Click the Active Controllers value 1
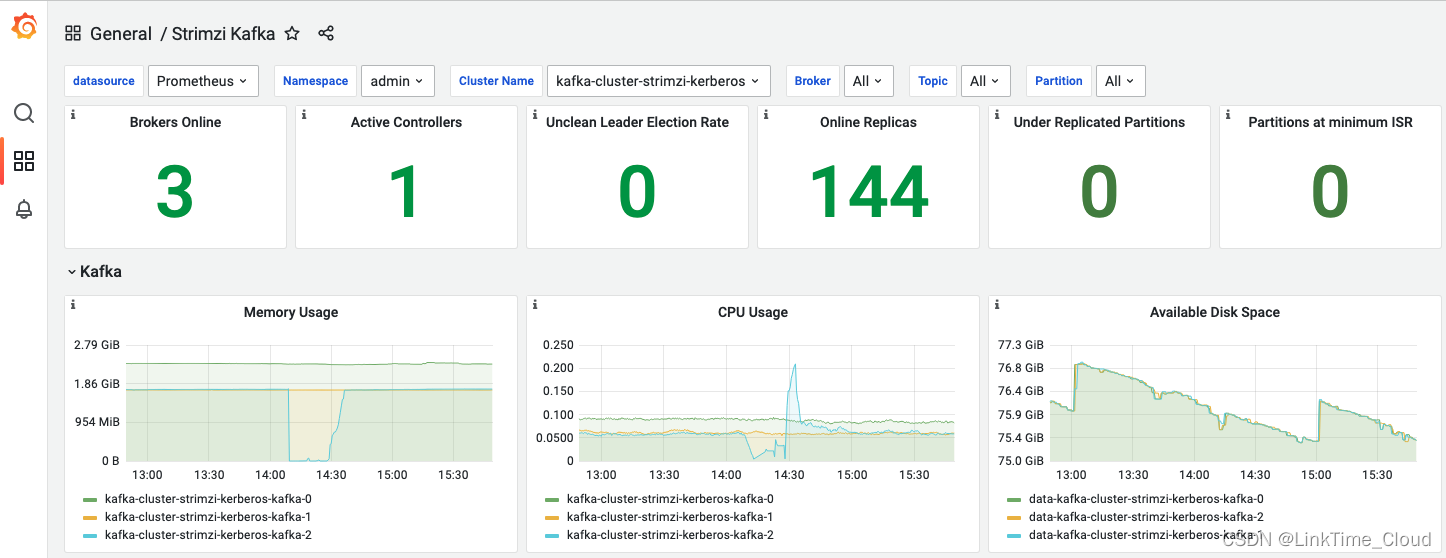The width and height of the screenshot is (1446, 558). (406, 192)
